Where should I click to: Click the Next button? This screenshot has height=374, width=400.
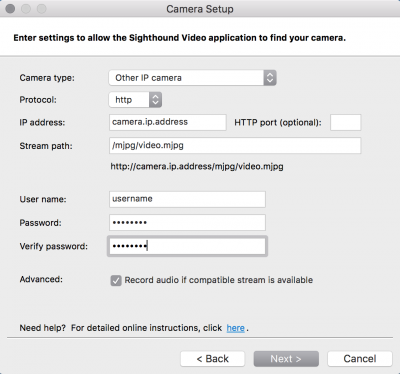(286, 359)
